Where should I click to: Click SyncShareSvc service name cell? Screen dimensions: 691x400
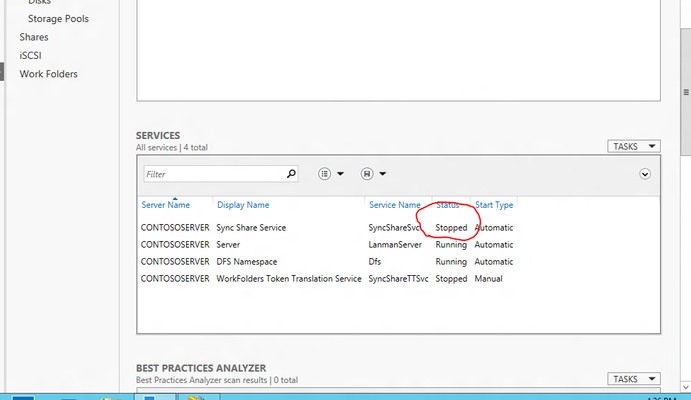tap(394, 228)
